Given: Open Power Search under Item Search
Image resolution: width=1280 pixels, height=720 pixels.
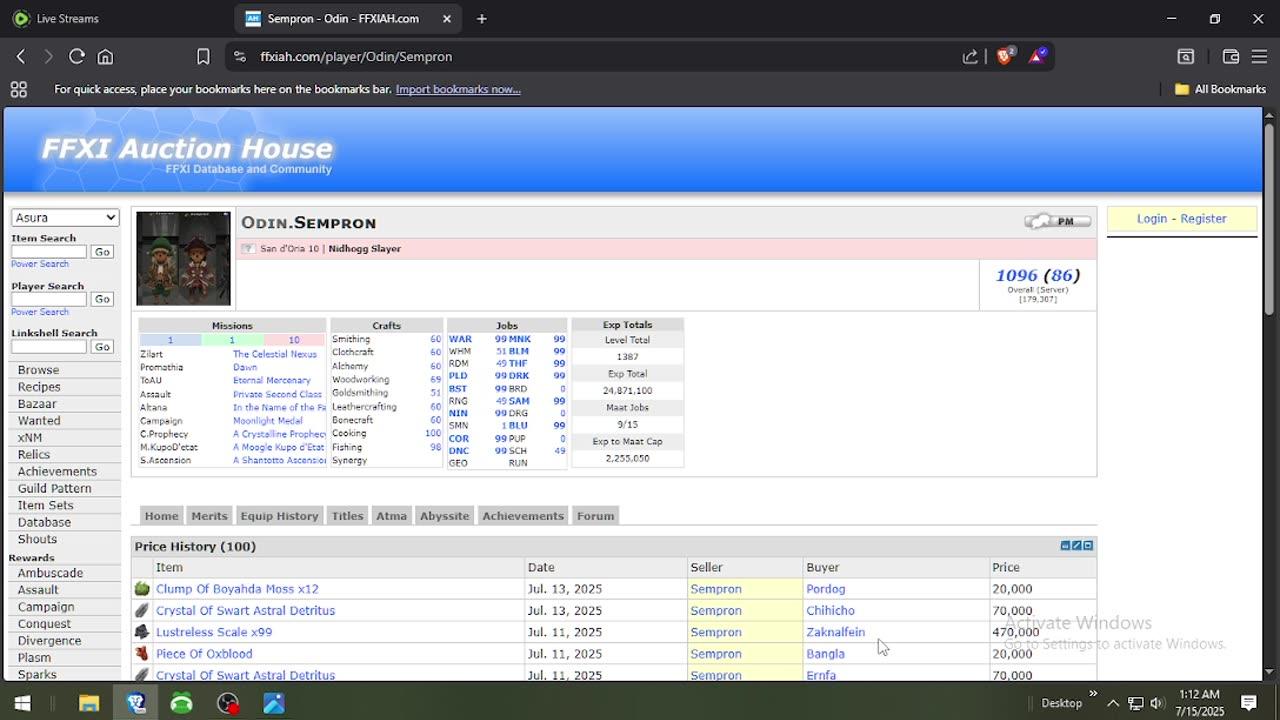Looking at the screenshot, I should 40,264.
